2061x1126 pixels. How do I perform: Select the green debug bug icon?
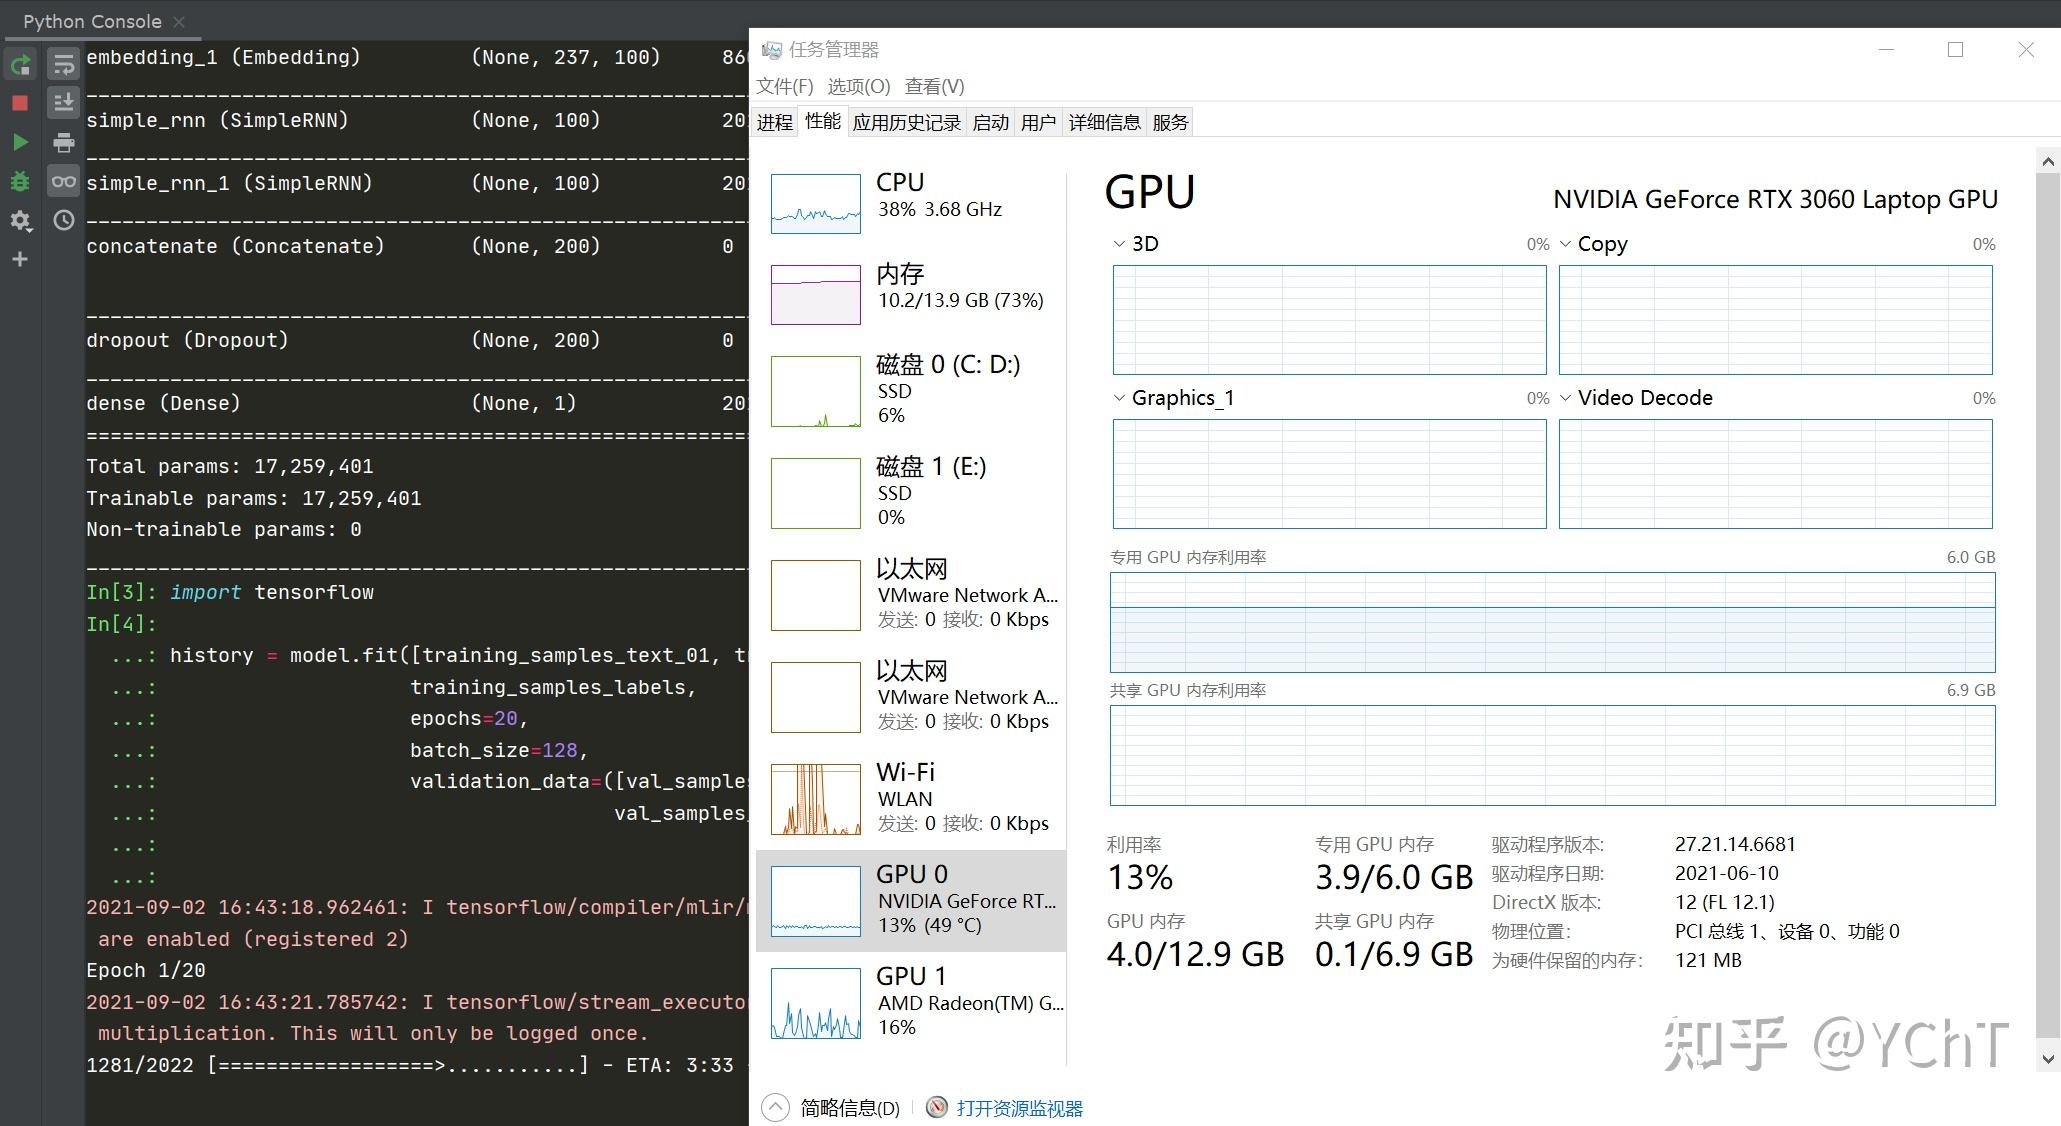[20, 181]
